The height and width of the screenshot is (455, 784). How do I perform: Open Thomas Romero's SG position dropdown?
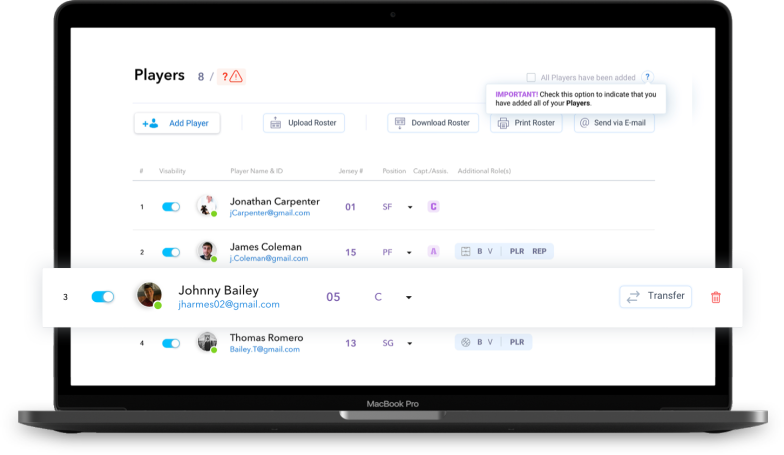click(409, 343)
